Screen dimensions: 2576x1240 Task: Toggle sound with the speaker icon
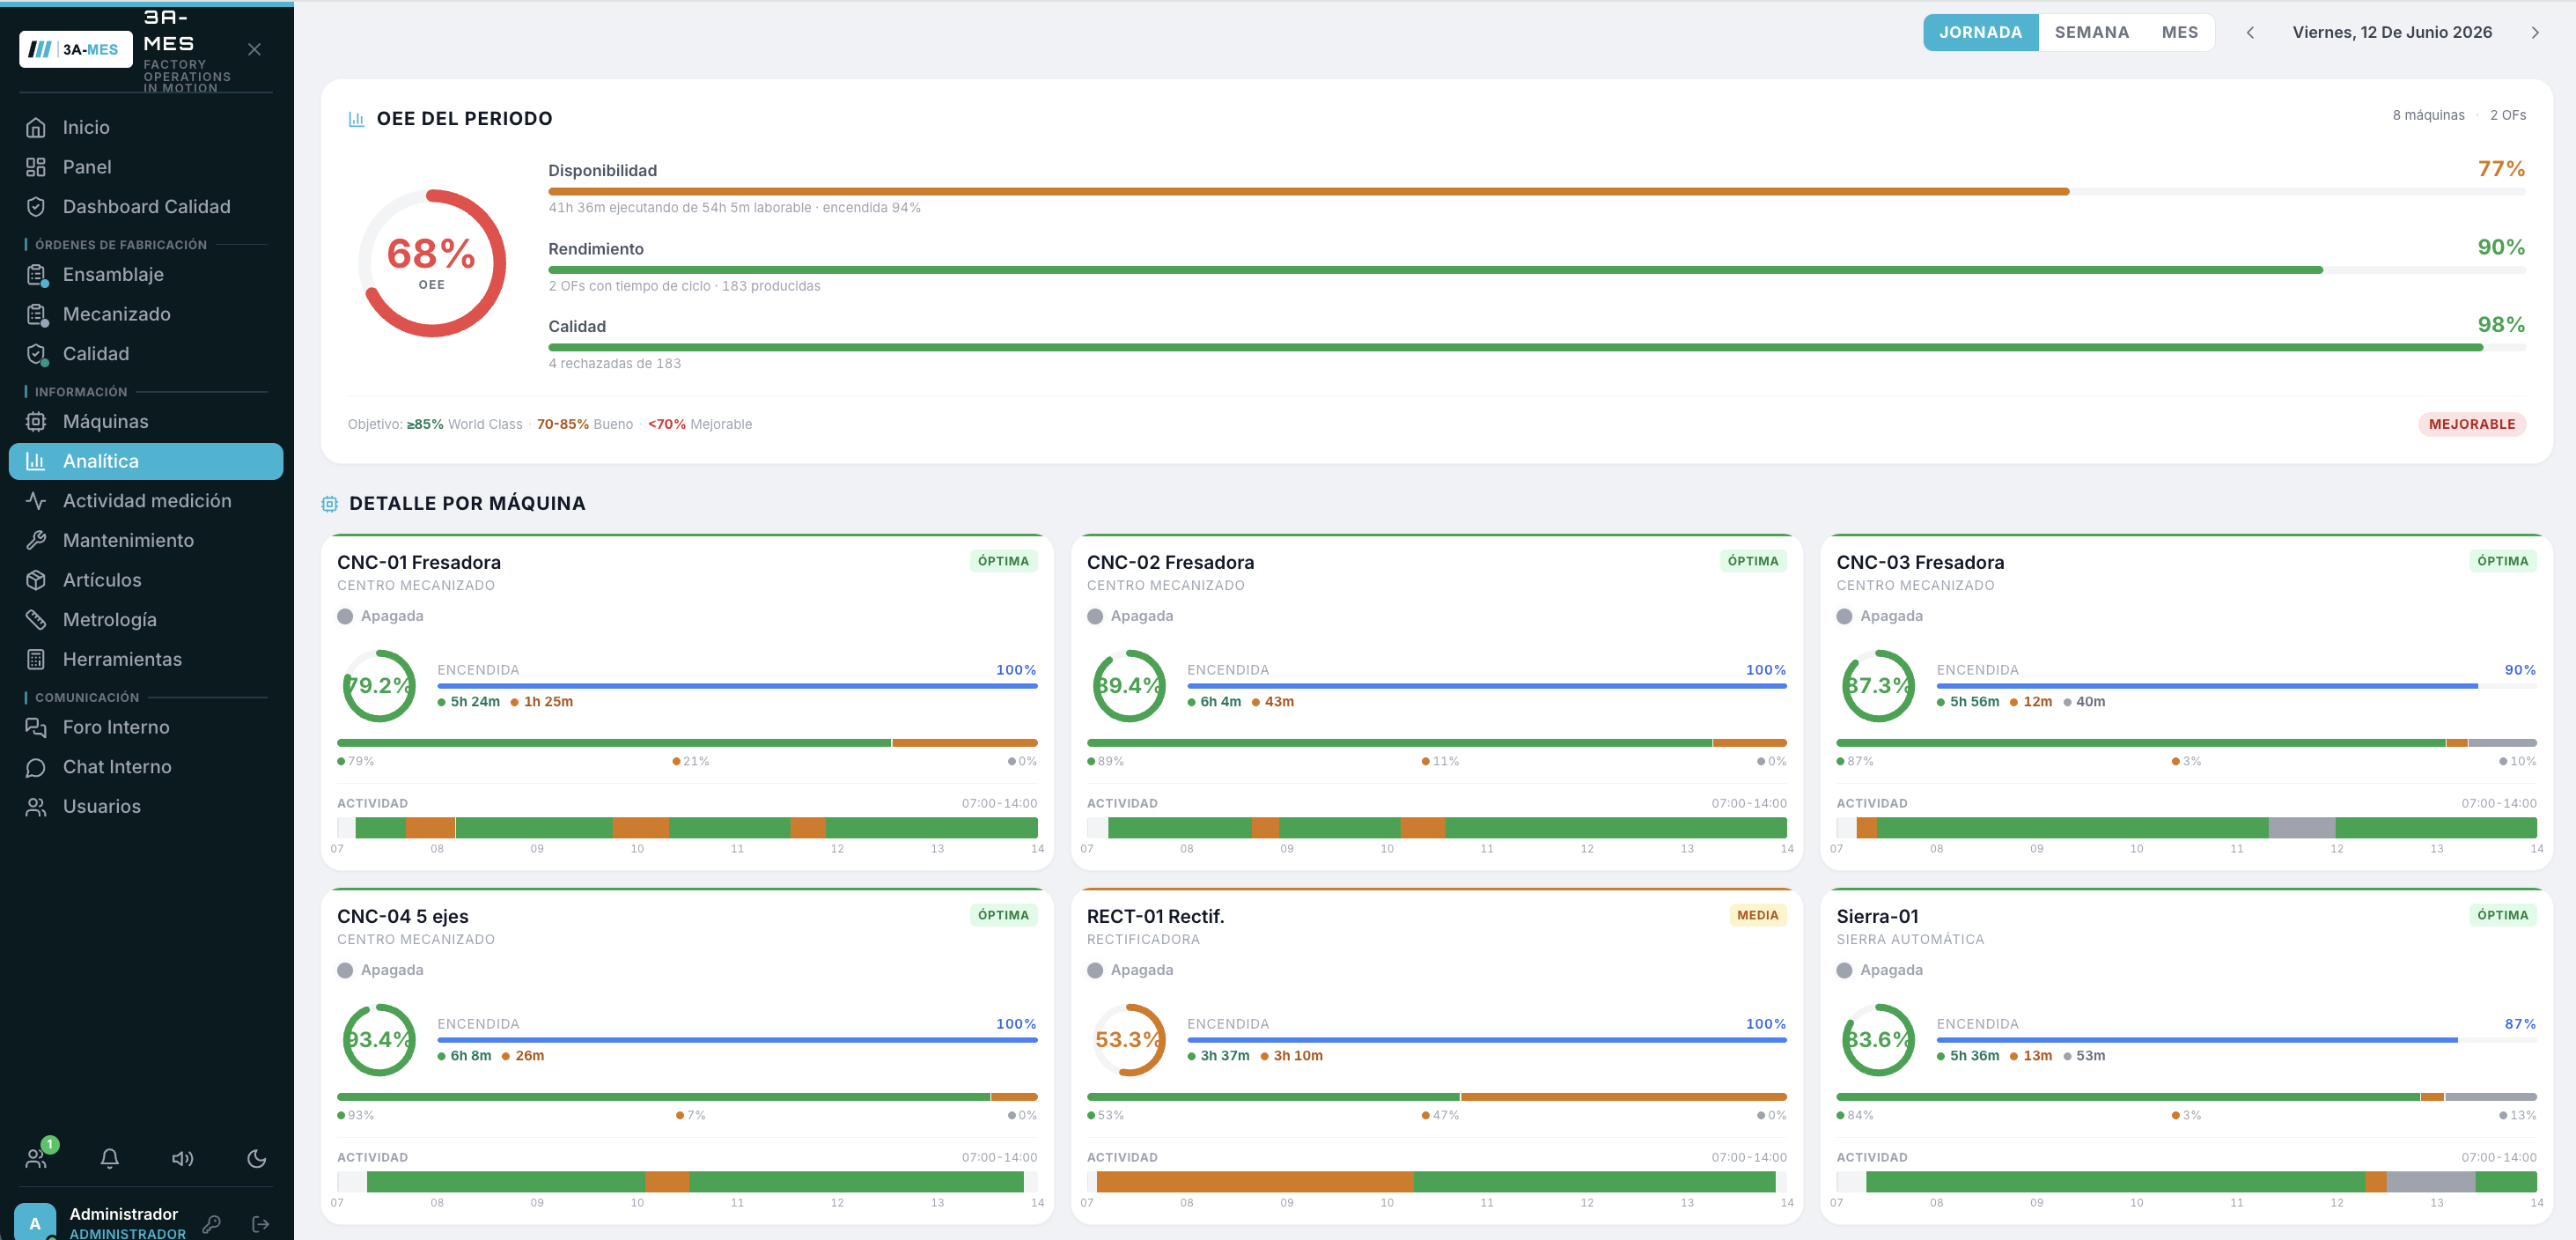click(x=183, y=1158)
